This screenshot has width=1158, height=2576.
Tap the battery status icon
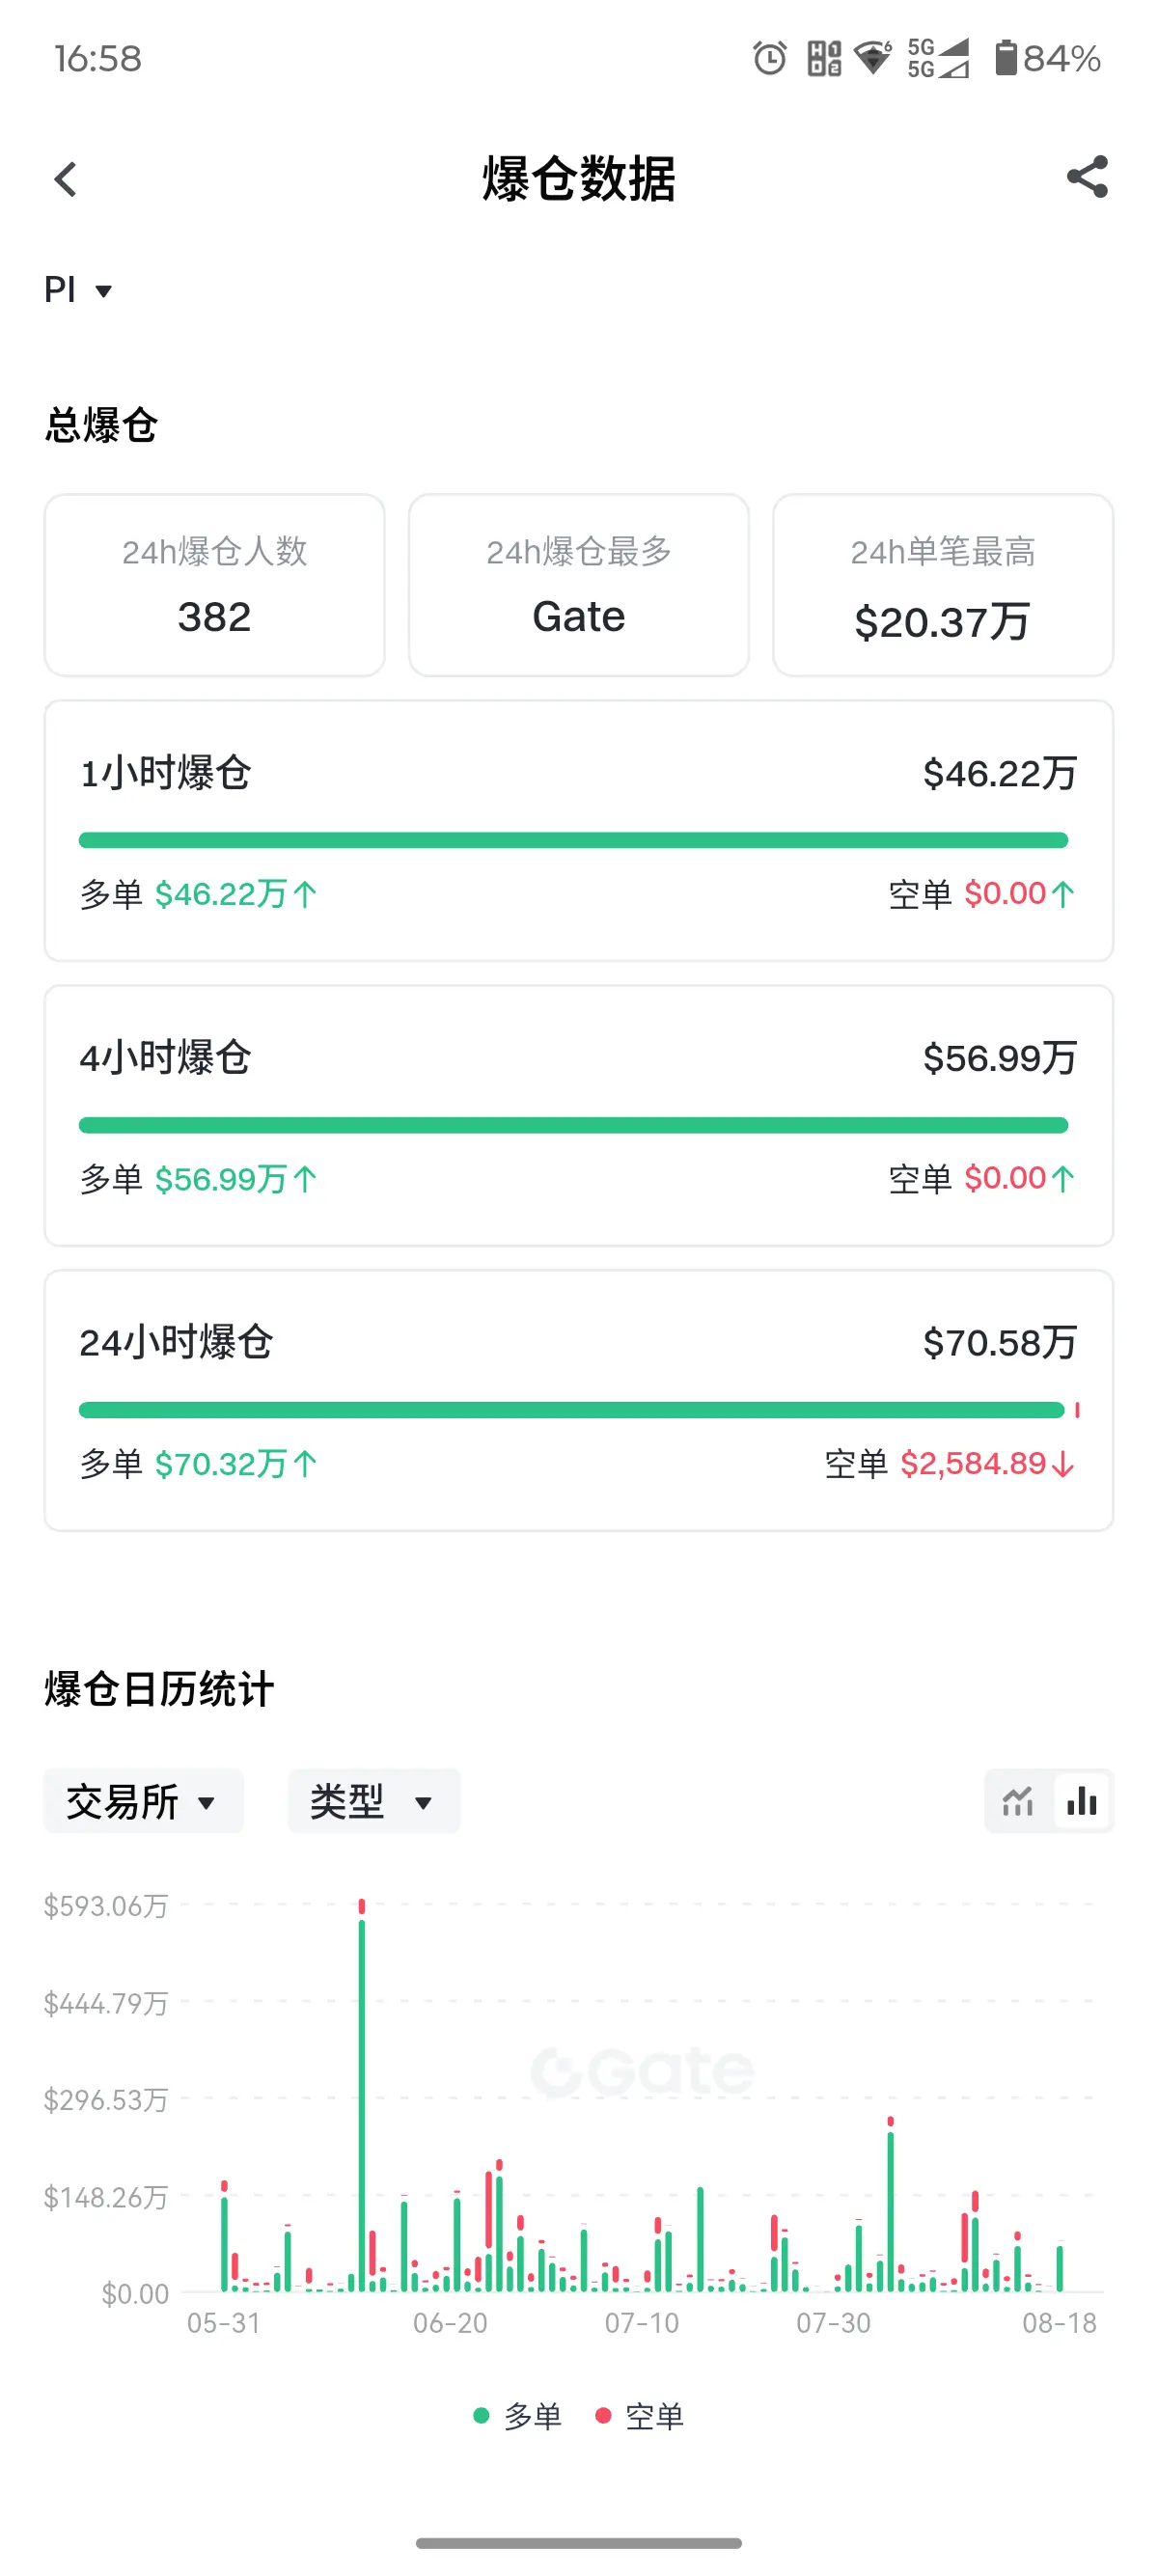[1006, 58]
